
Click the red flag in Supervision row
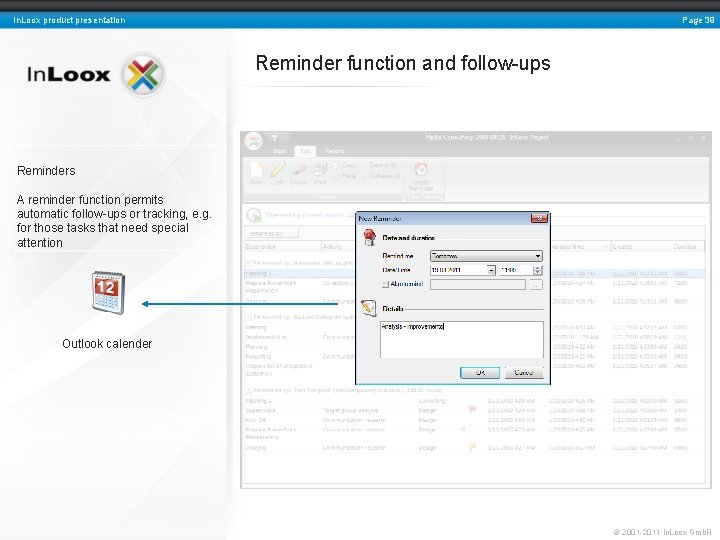click(x=472, y=410)
